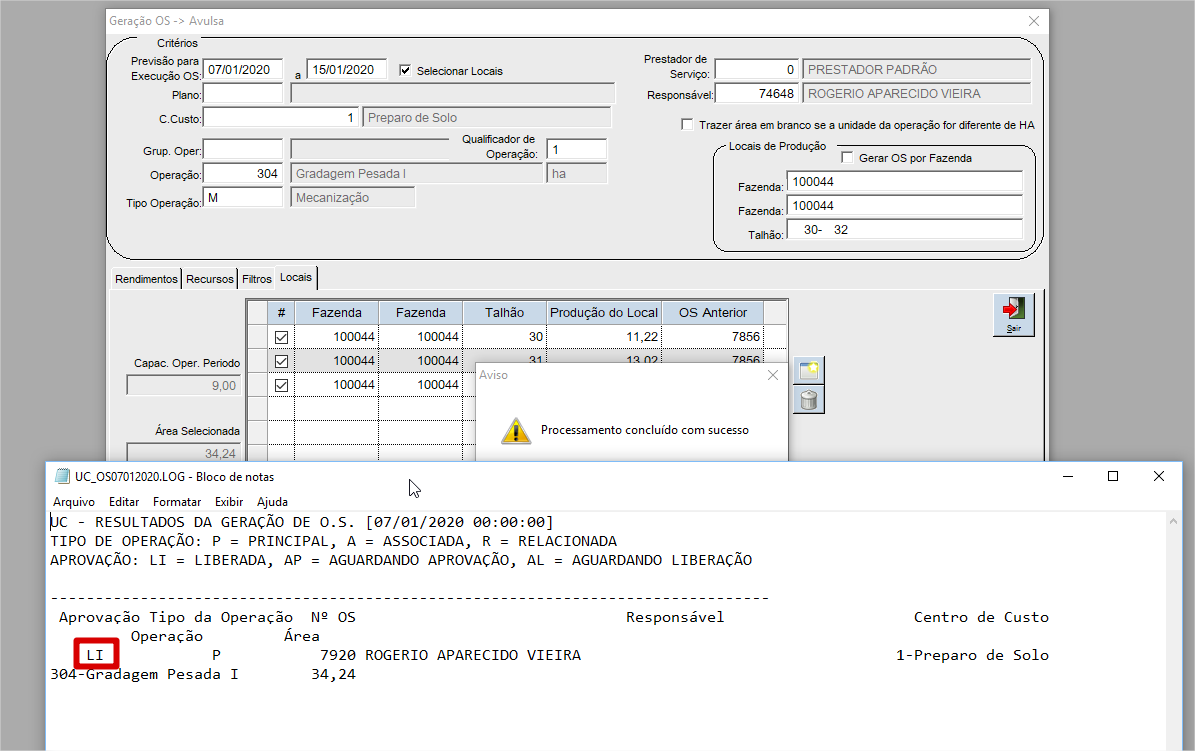This screenshot has height=751, width=1195.
Task: Click the Processamento concluído com sucesso message
Action: pos(645,430)
